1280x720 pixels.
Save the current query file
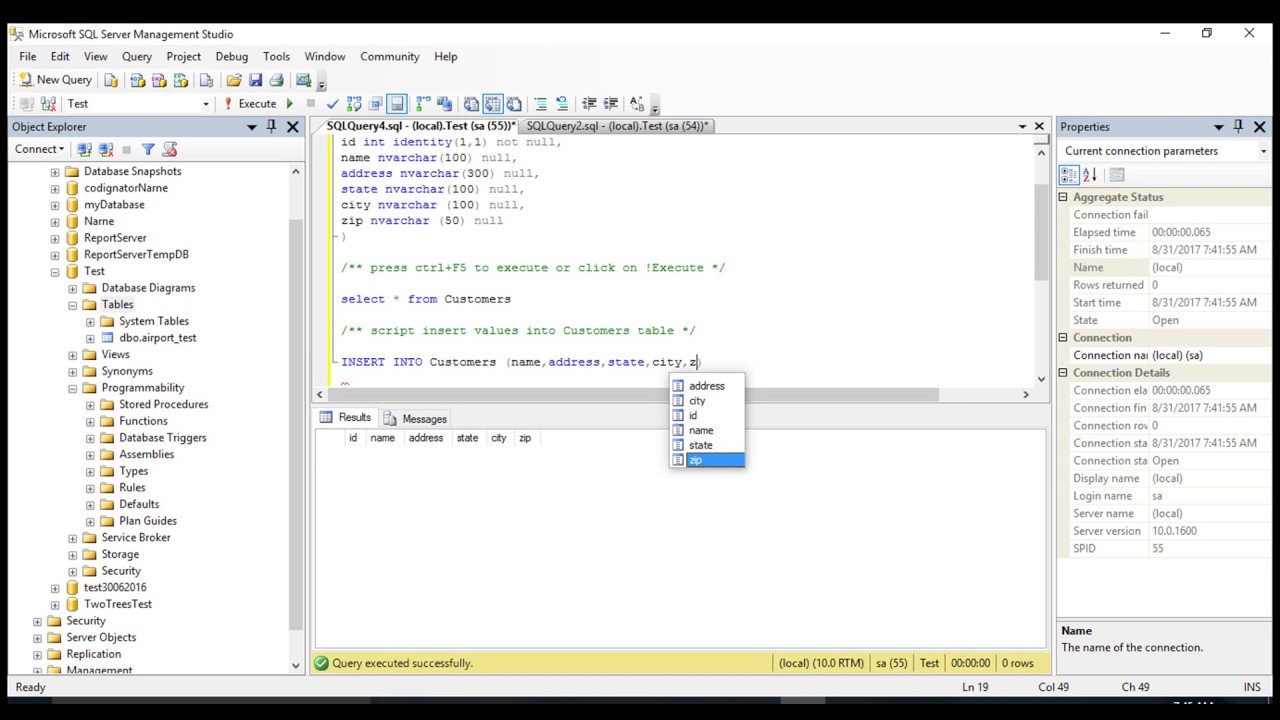[x=255, y=80]
